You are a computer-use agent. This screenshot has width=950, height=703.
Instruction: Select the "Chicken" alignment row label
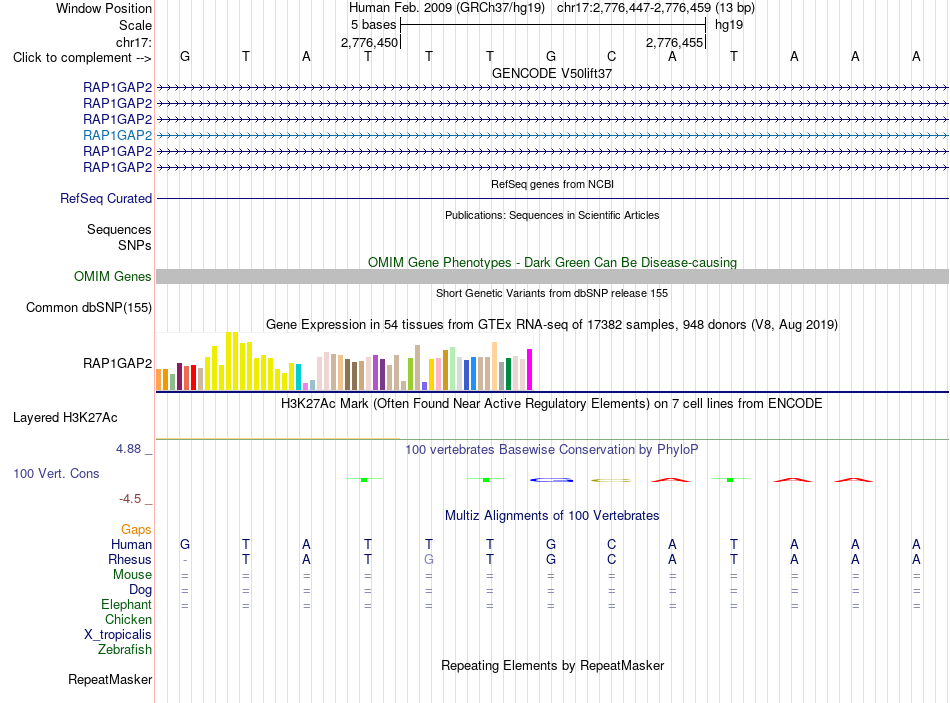pos(128,619)
